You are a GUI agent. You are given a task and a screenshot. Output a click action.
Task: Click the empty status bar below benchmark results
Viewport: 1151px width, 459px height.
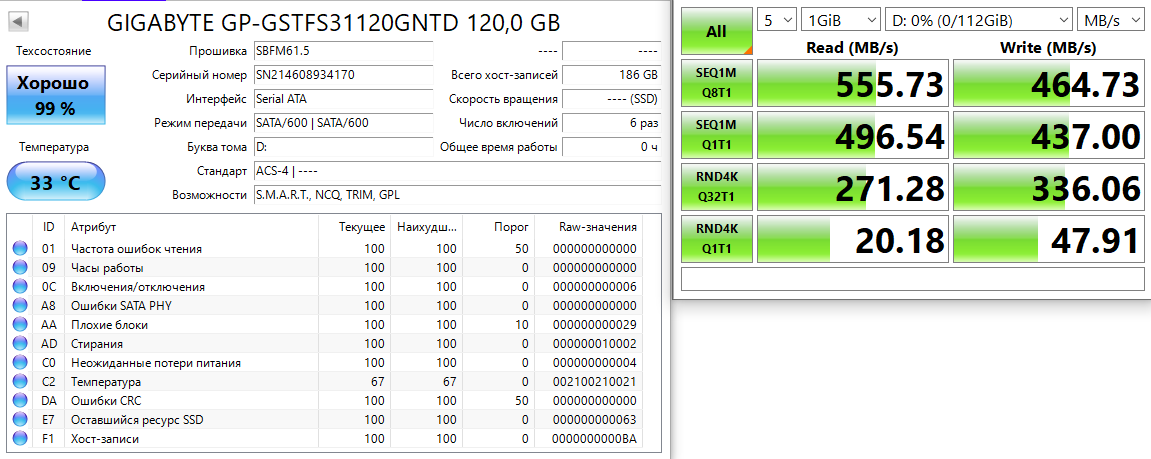pyautogui.click(x=913, y=279)
